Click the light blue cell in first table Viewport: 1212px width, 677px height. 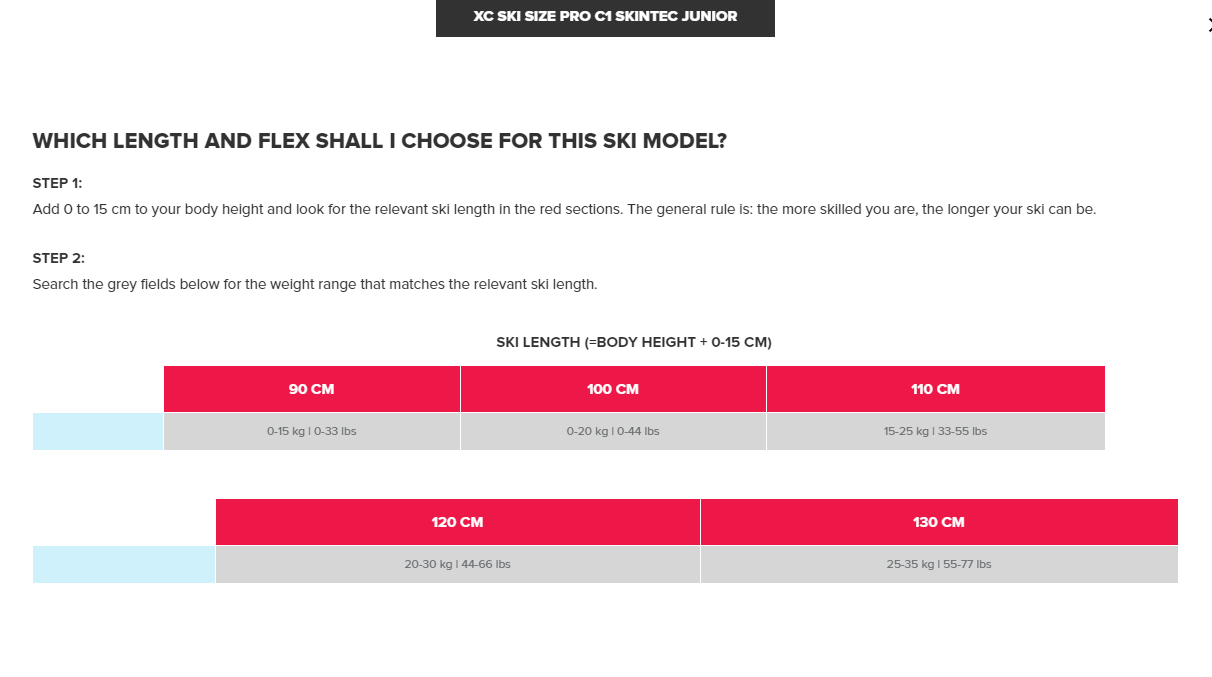tap(98, 432)
